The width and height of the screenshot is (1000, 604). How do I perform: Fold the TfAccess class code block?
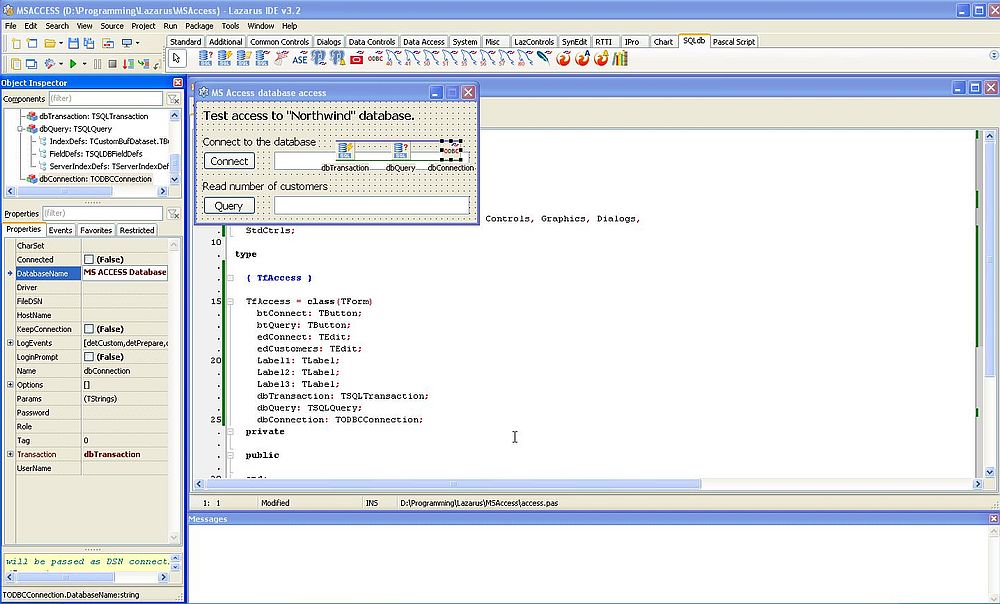(x=230, y=302)
